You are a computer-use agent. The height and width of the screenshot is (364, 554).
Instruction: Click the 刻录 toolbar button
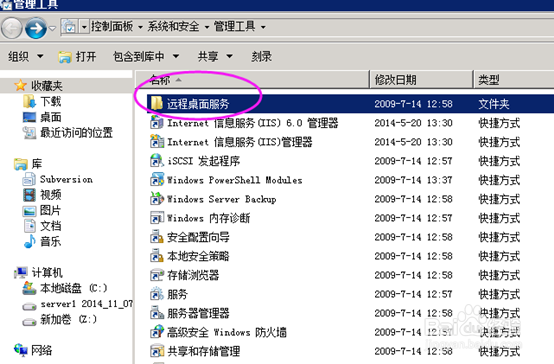pos(261,56)
